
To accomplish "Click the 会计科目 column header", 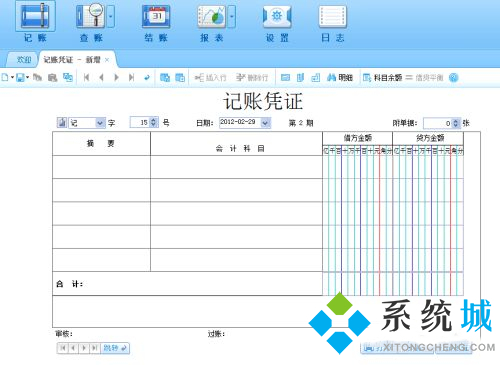I will click(236, 144).
